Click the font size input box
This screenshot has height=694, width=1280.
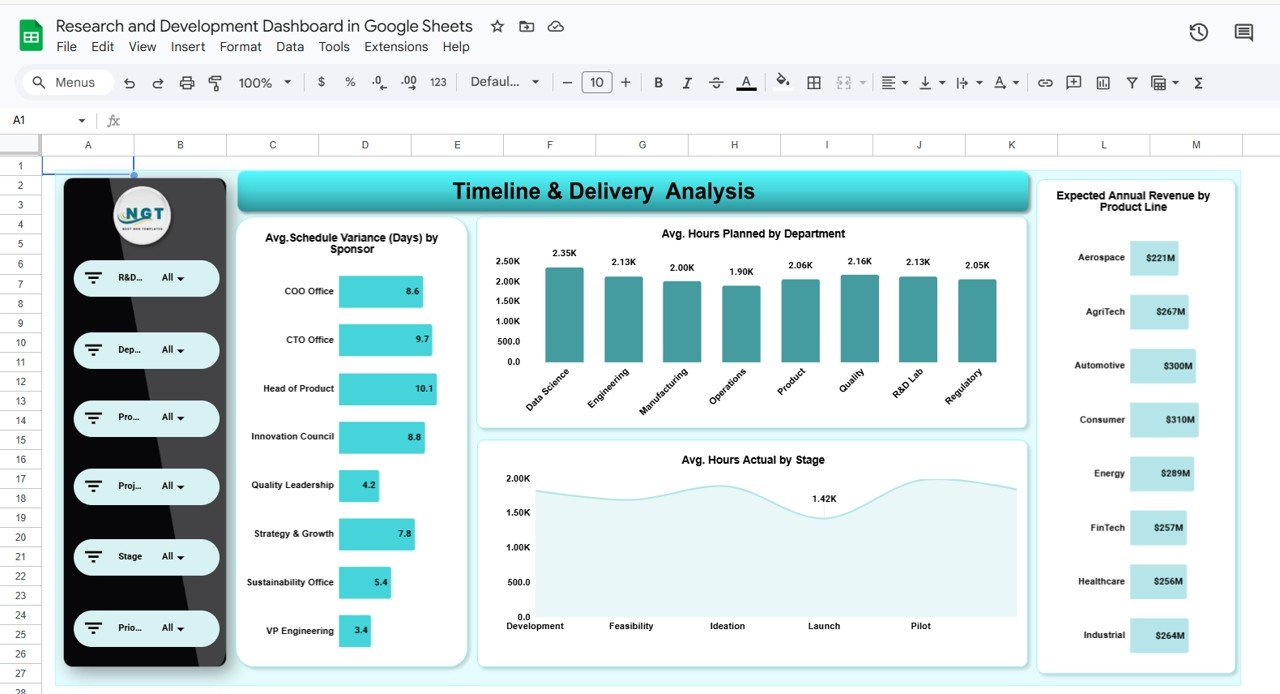(x=597, y=82)
